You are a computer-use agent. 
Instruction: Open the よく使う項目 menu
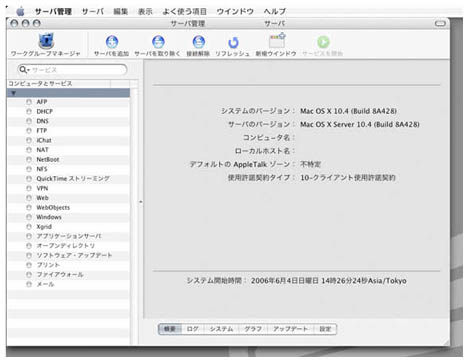(x=184, y=12)
